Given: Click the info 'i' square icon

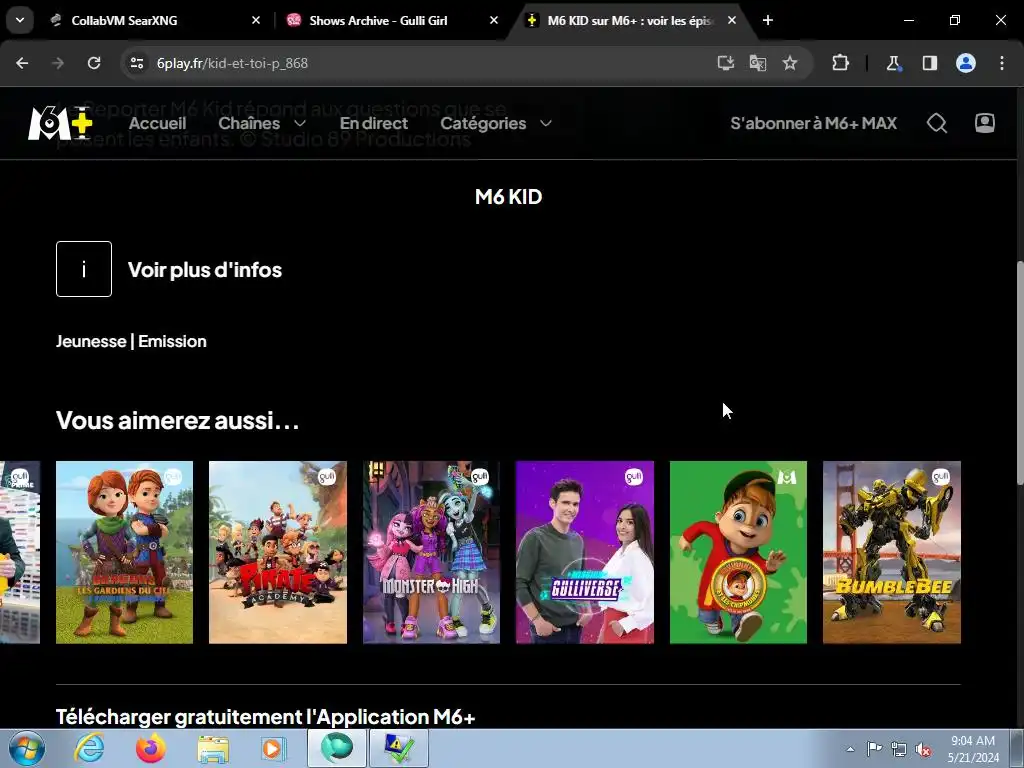Looking at the screenshot, I should tap(84, 269).
